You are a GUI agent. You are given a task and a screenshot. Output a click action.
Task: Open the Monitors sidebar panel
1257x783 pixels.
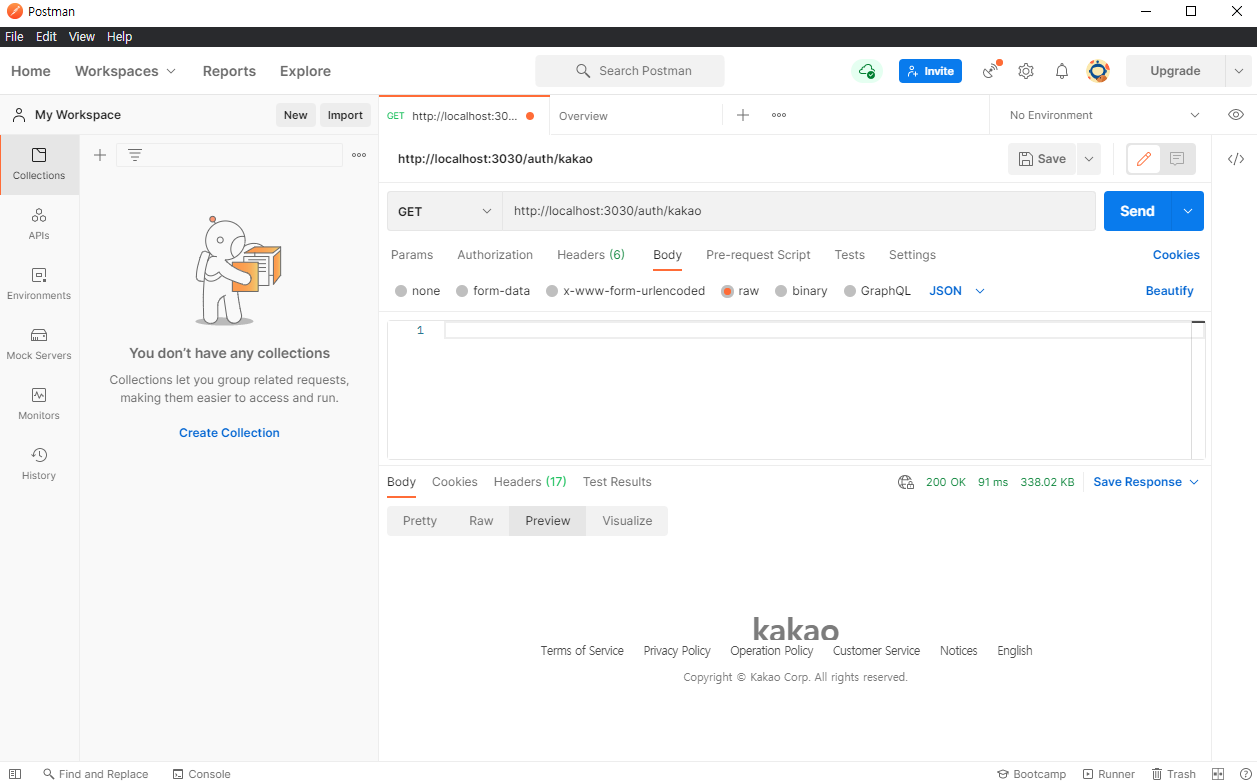[39, 405]
